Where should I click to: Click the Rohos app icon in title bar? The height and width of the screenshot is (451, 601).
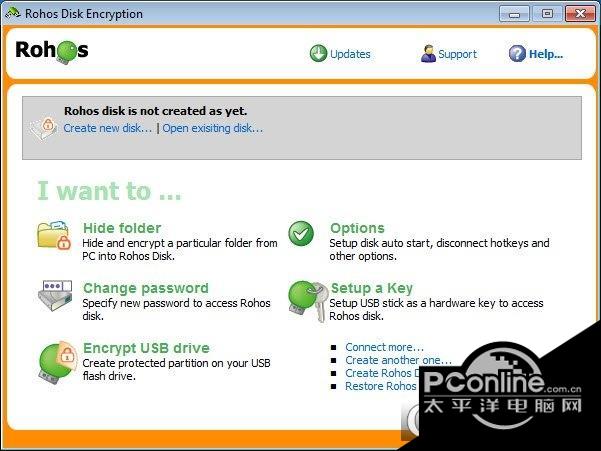[x=13, y=13]
